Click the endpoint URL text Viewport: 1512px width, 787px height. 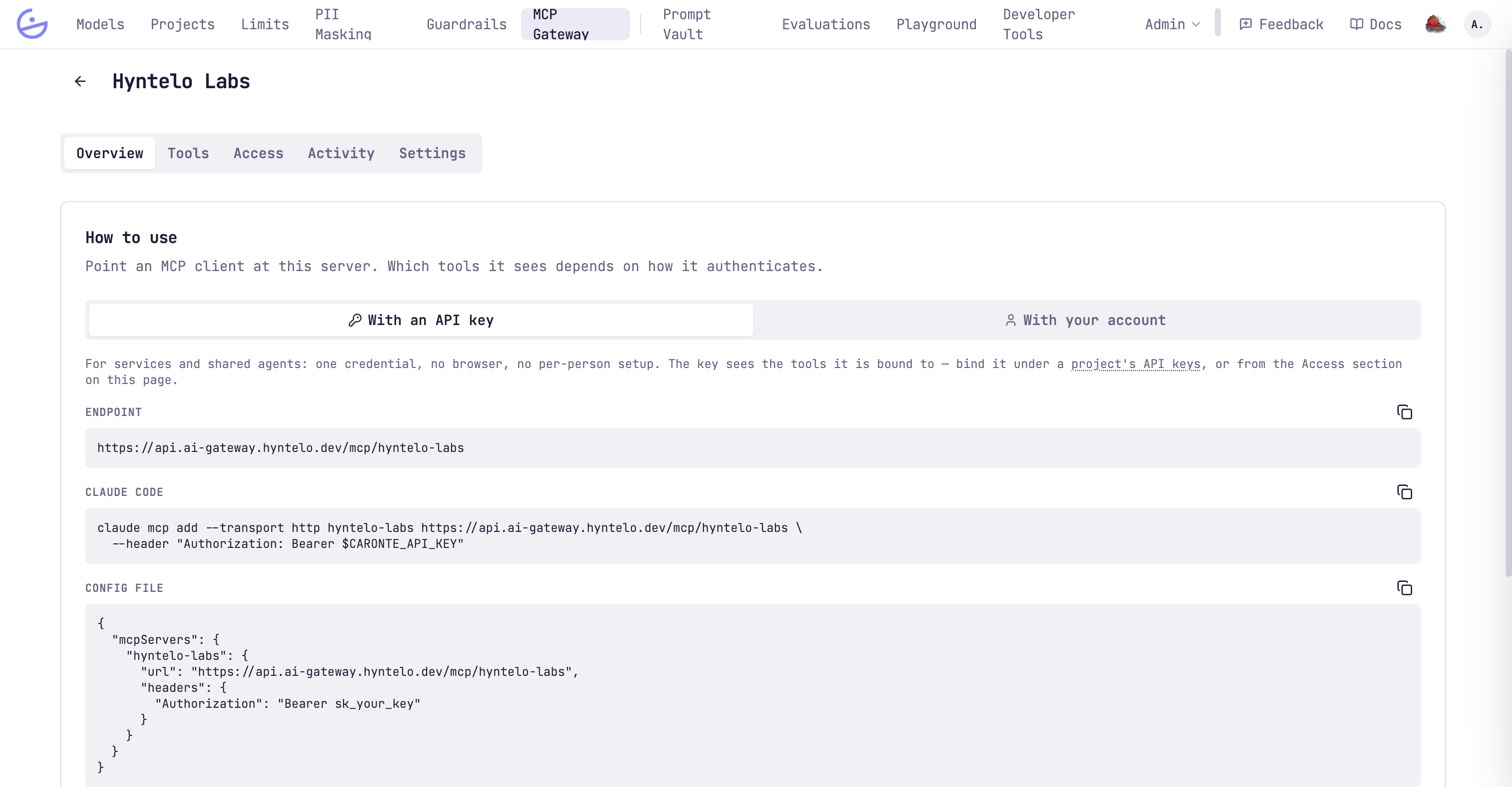pyautogui.click(x=280, y=448)
